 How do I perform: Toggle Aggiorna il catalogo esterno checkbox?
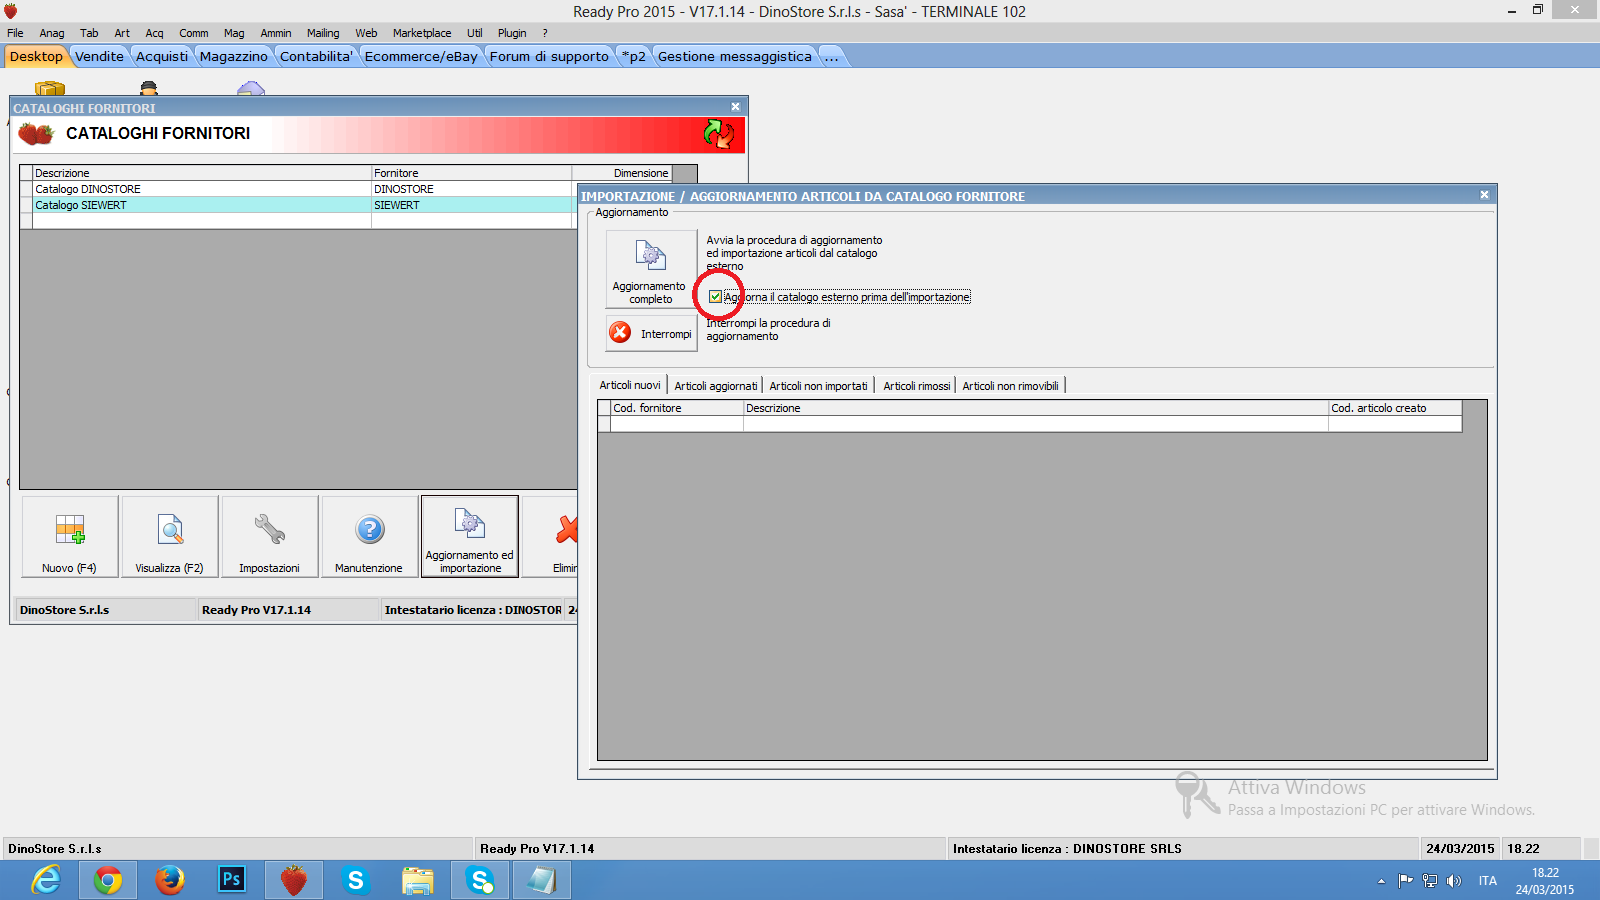(x=715, y=297)
